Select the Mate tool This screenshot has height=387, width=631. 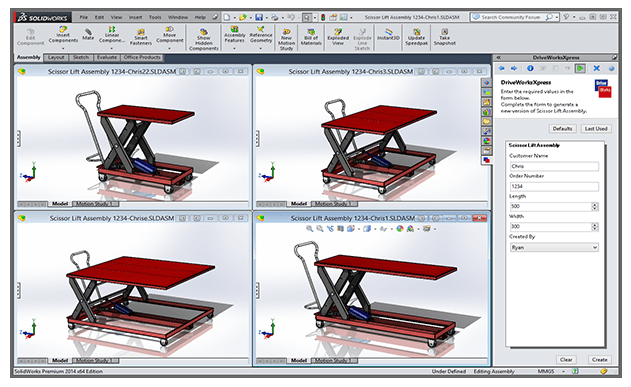click(x=88, y=34)
